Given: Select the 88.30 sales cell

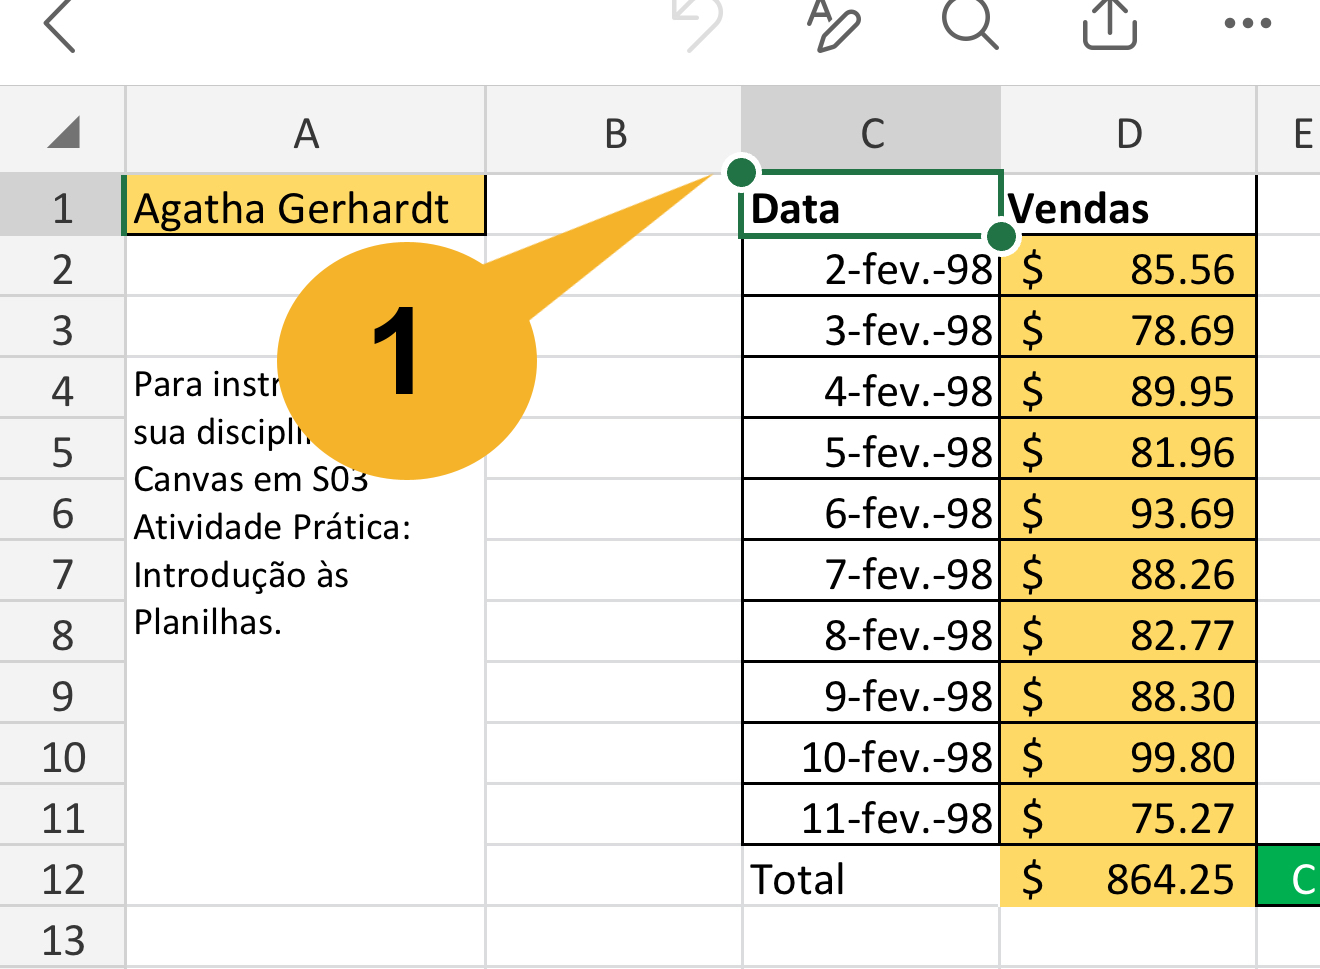Looking at the screenshot, I should click(1129, 695).
